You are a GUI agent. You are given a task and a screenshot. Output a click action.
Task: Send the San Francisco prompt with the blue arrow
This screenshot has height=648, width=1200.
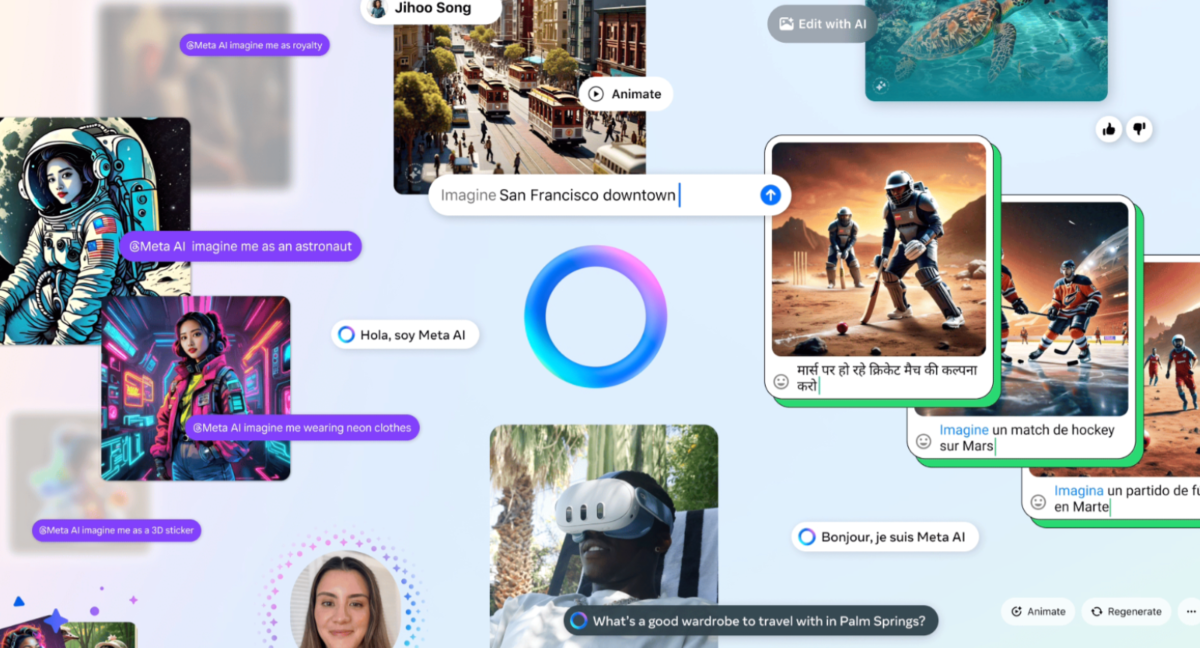tap(770, 195)
